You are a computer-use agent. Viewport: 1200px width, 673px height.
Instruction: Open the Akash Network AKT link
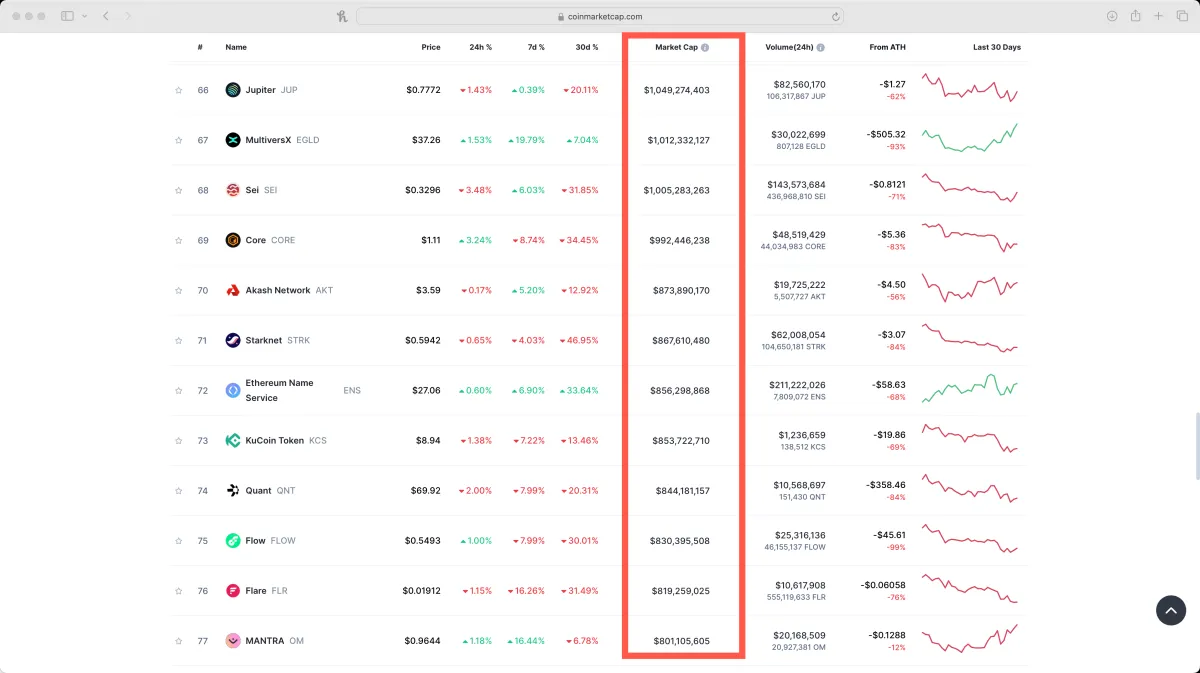pyautogui.click(x=289, y=290)
